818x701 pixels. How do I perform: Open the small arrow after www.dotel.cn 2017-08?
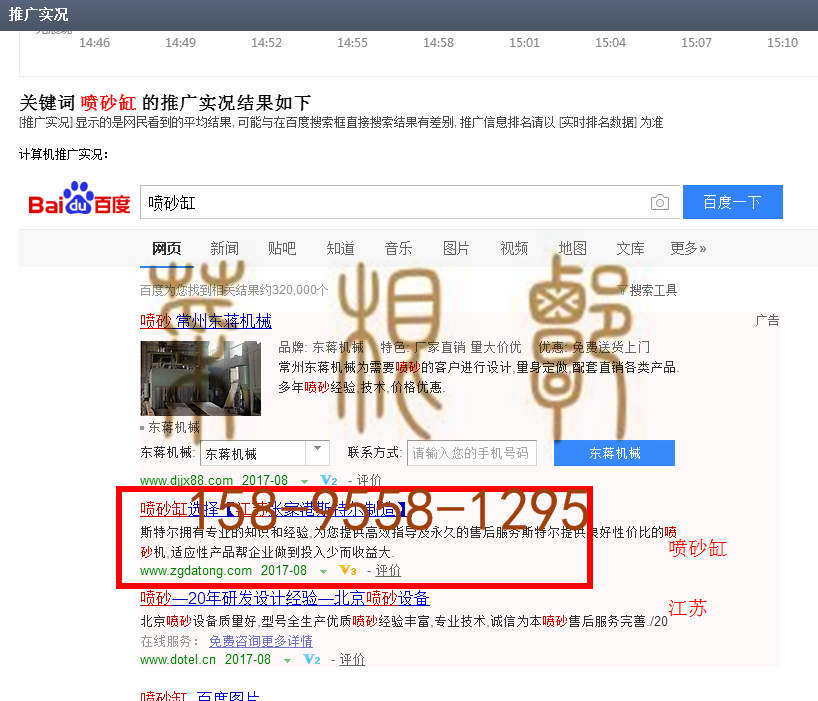(287, 661)
